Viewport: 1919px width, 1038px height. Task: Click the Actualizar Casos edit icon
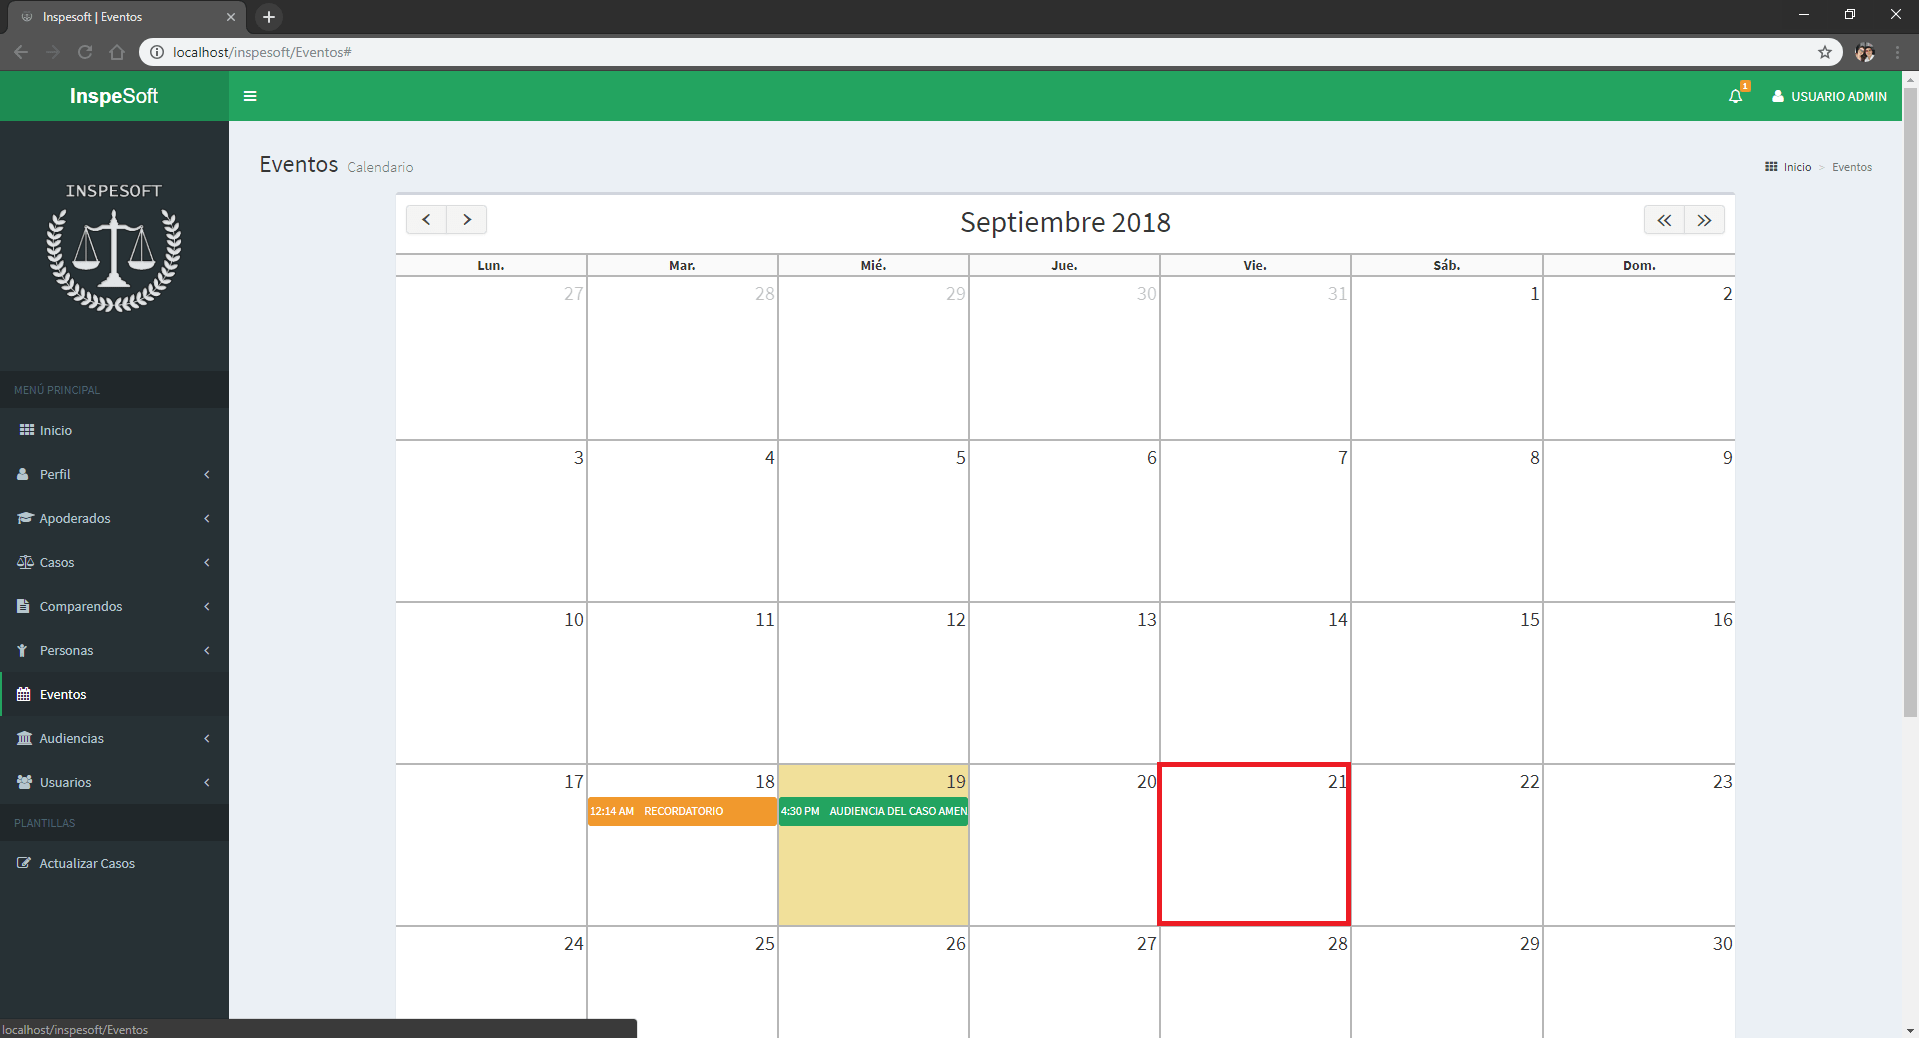(24, 863)
